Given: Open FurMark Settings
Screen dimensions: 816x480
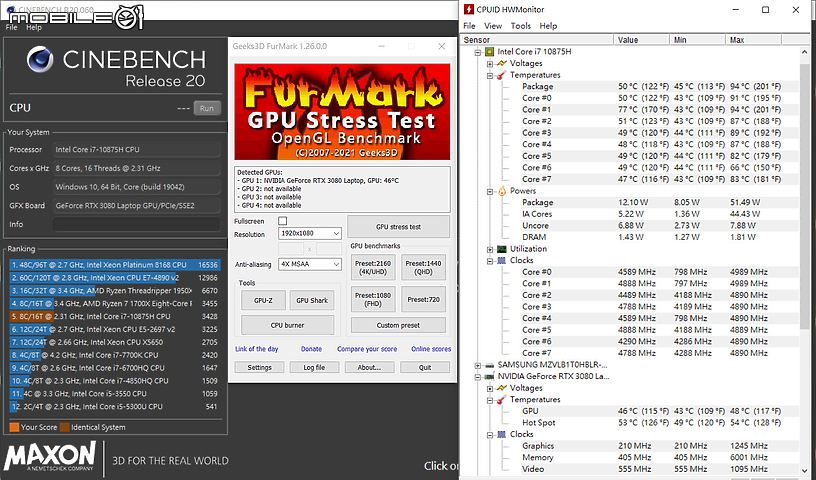Looking at the screenshot, I should pyautogui.click(x=259, y=367).
